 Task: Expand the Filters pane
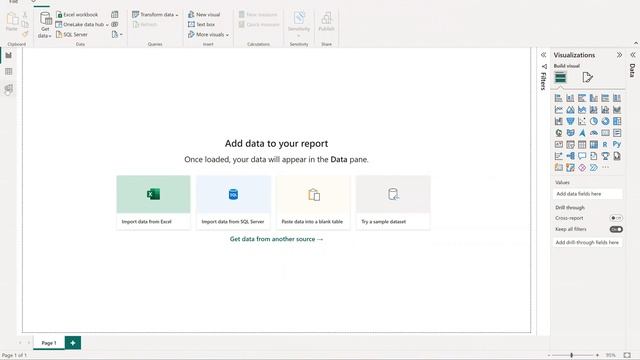point(543,55)
